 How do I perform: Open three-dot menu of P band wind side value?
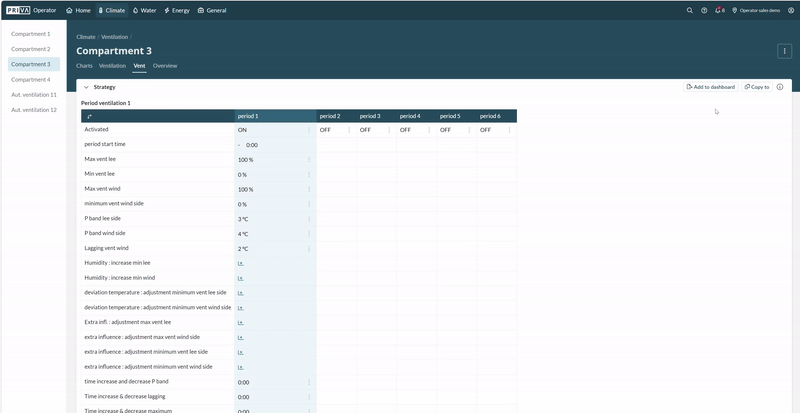[x=309, y=234]
